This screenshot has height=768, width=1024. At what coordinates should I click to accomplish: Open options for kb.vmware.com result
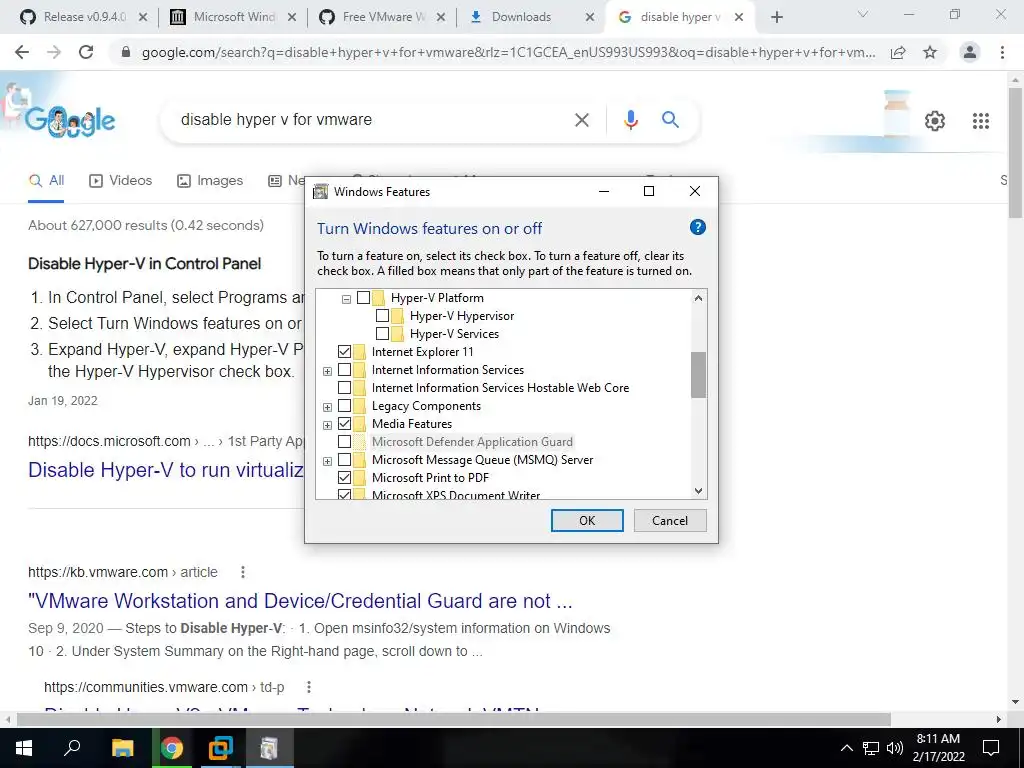click(x=243, y=572)
